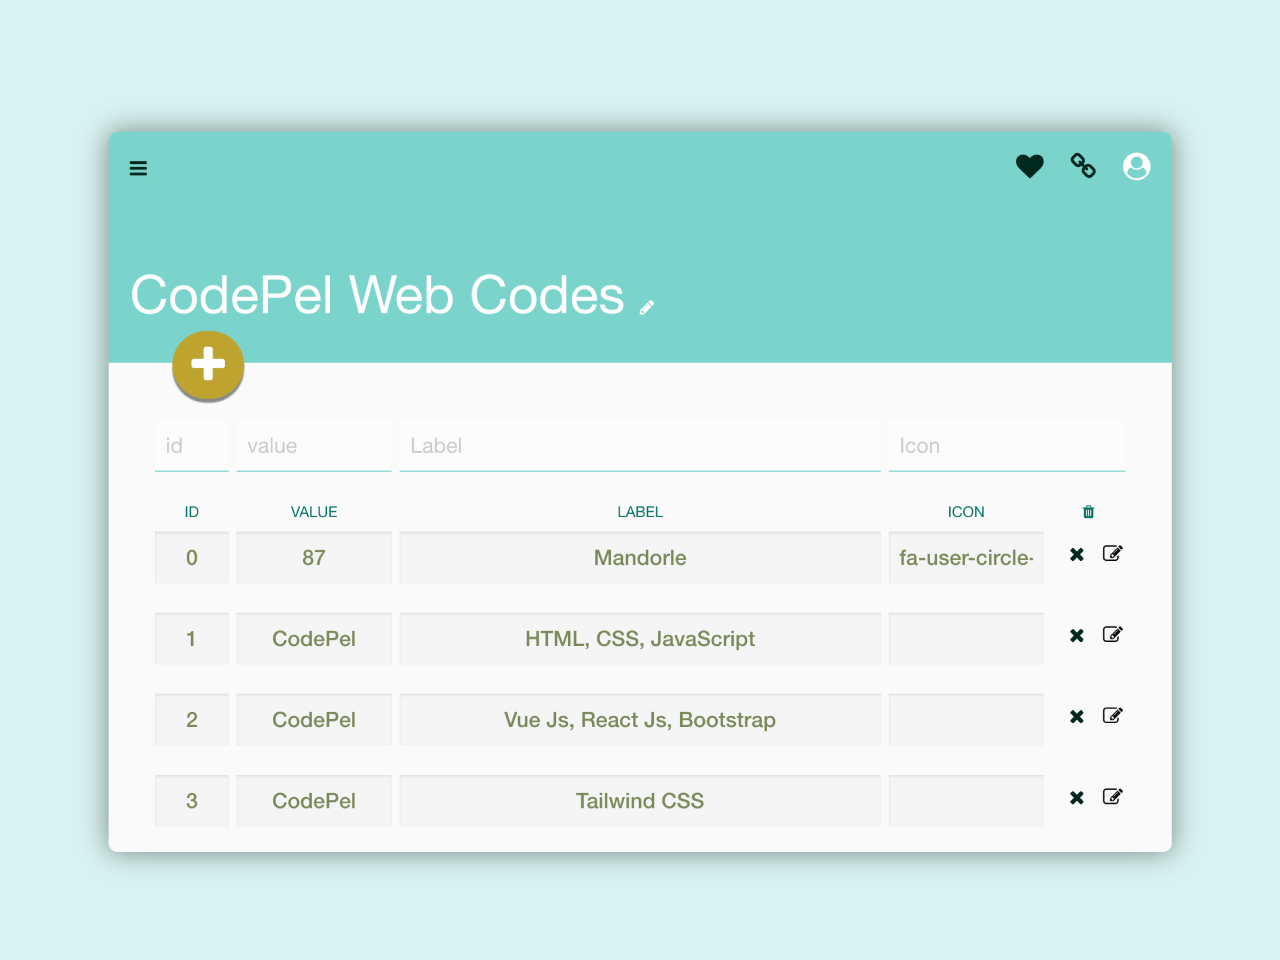Edit the Mandorle row with the edit icon
Image resolution: width=1280 pixels, height=960 pixels.
click(1112, 553)
